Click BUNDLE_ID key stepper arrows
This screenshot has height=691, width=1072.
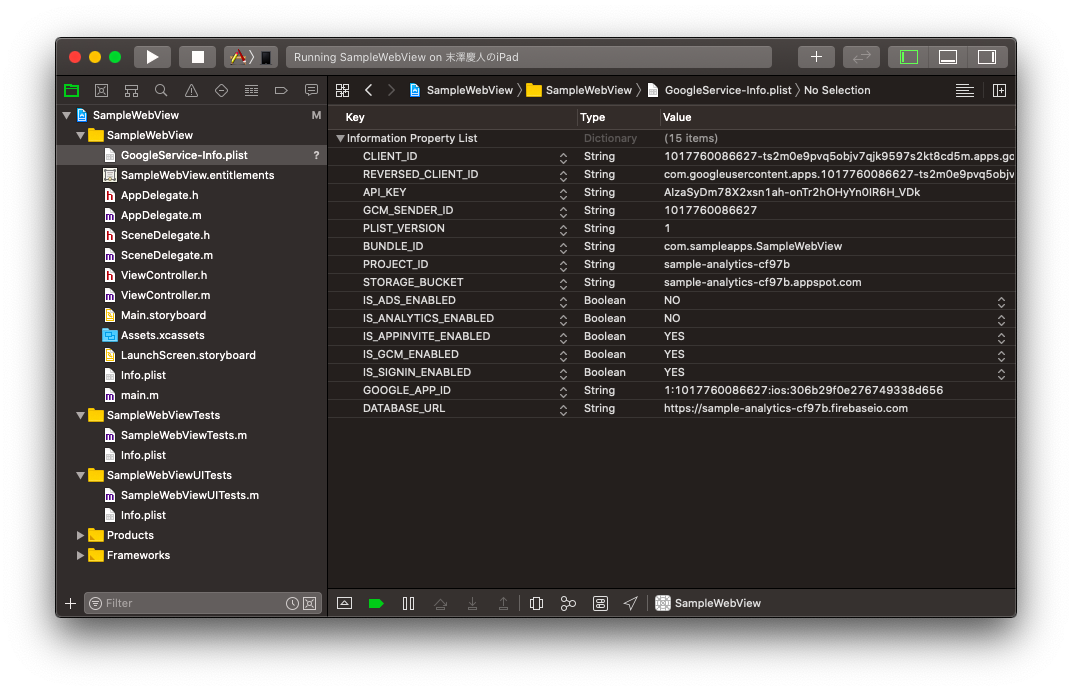coord(563,247)
